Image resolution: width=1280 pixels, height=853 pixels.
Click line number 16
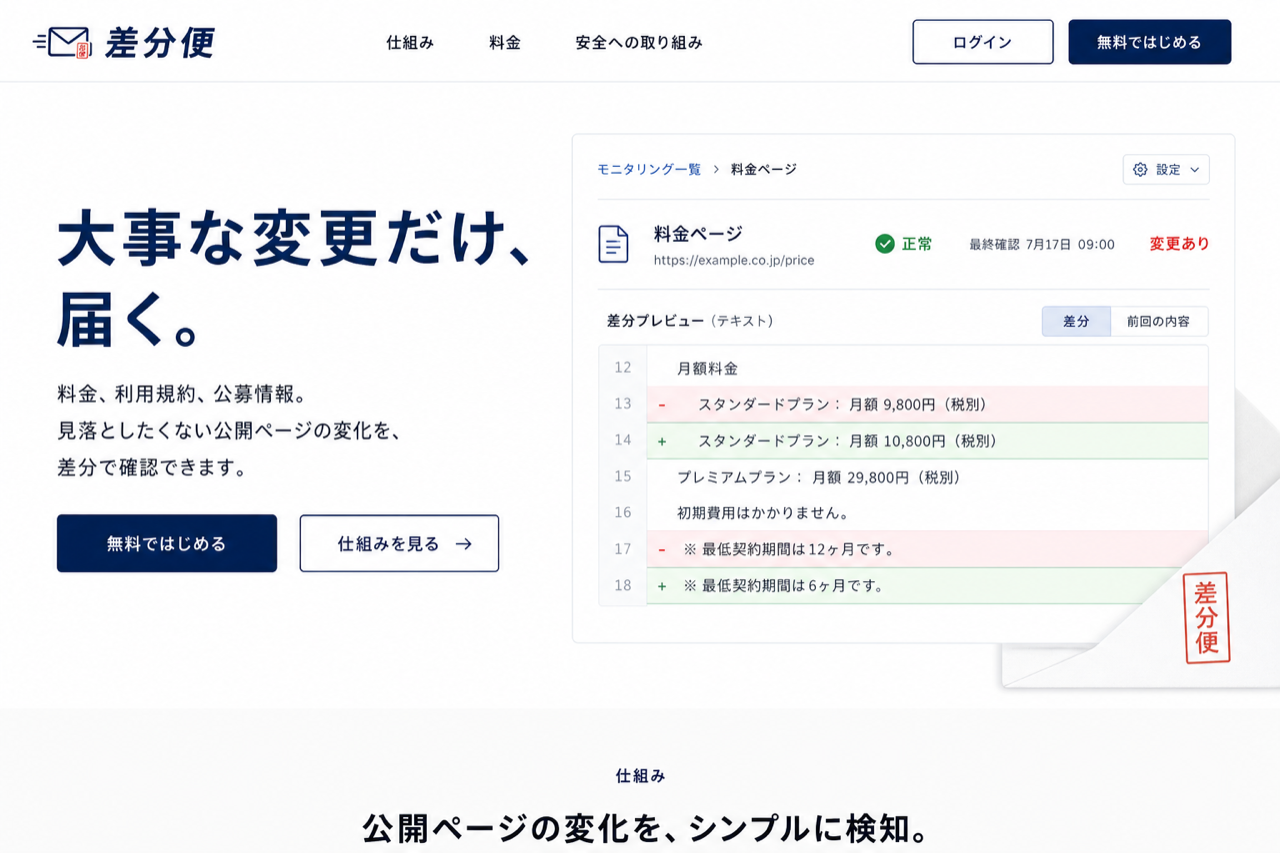623,512
